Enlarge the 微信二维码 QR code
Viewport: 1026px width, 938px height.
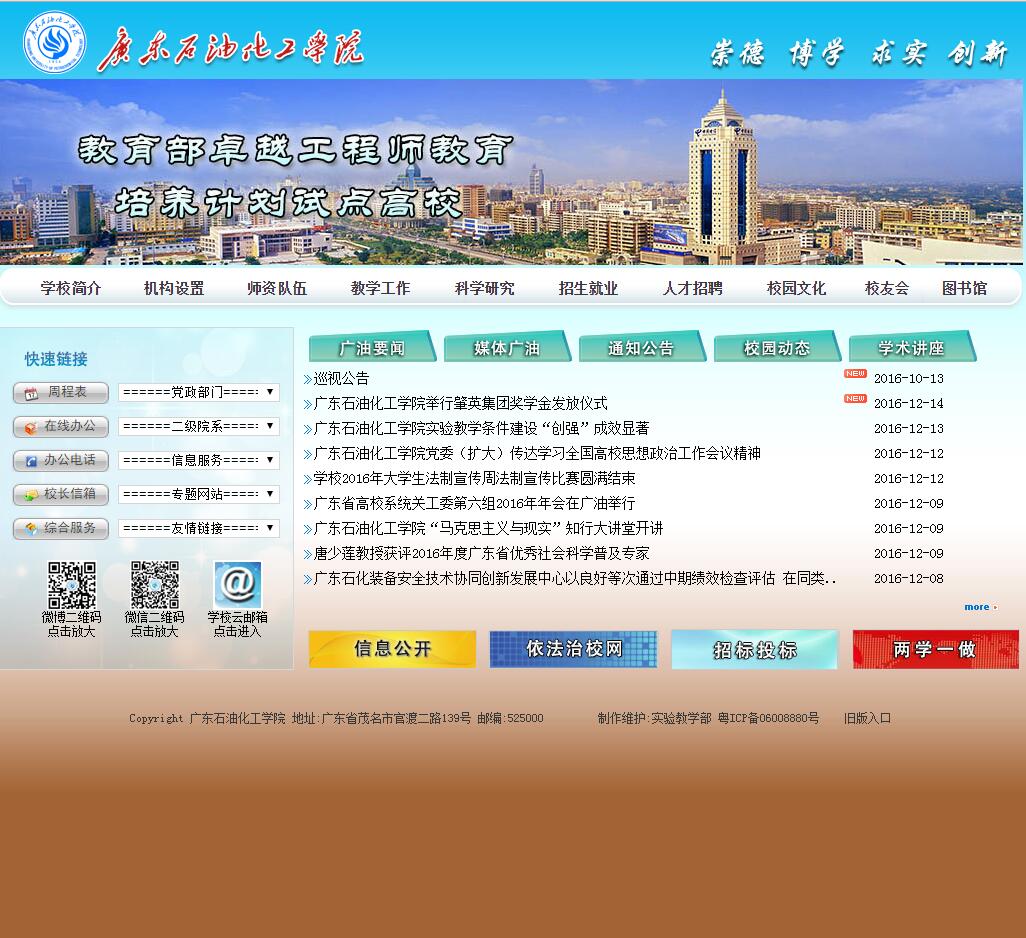point(155,585)
